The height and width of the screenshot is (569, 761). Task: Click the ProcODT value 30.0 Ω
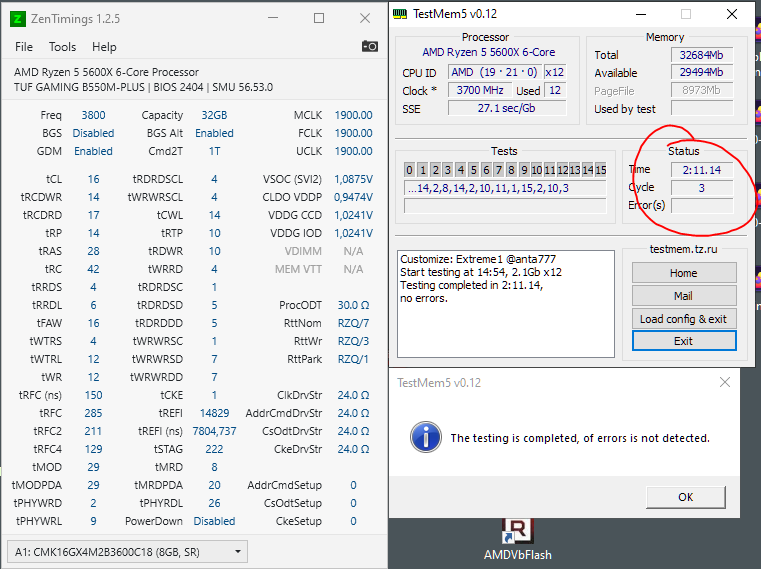[353, 305]
